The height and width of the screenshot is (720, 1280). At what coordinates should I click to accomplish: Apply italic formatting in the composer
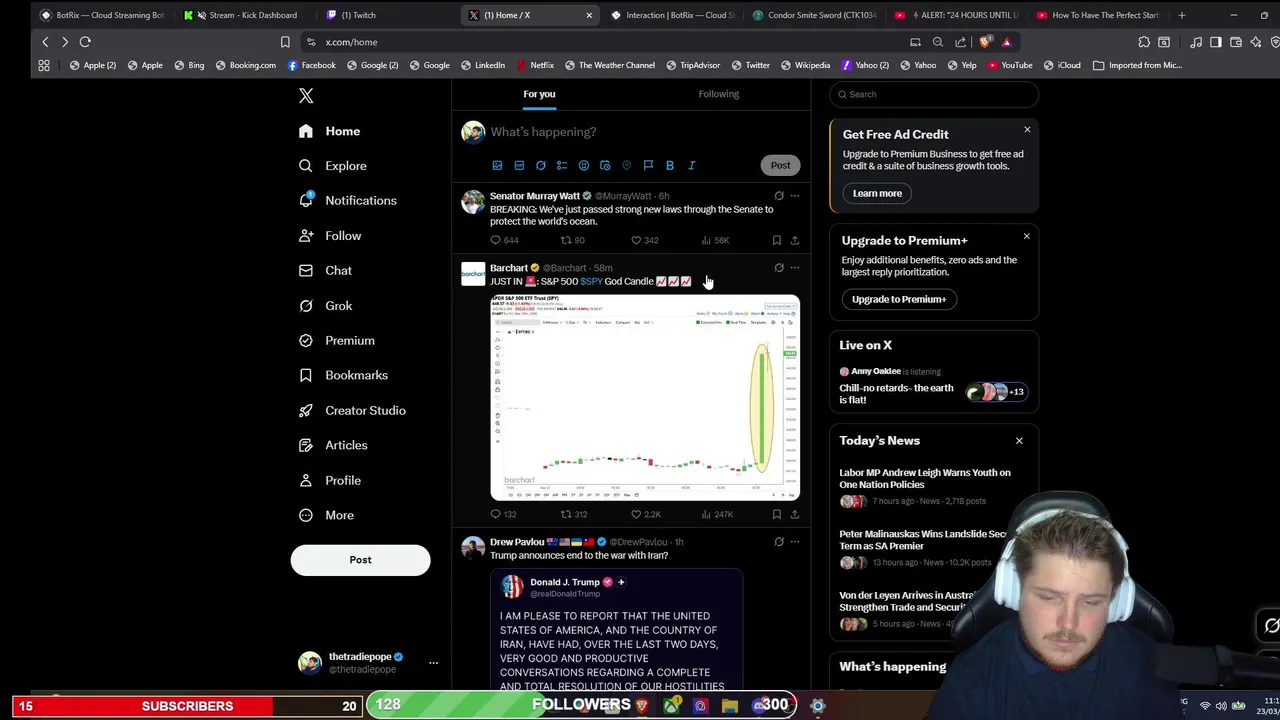[691, 165]
